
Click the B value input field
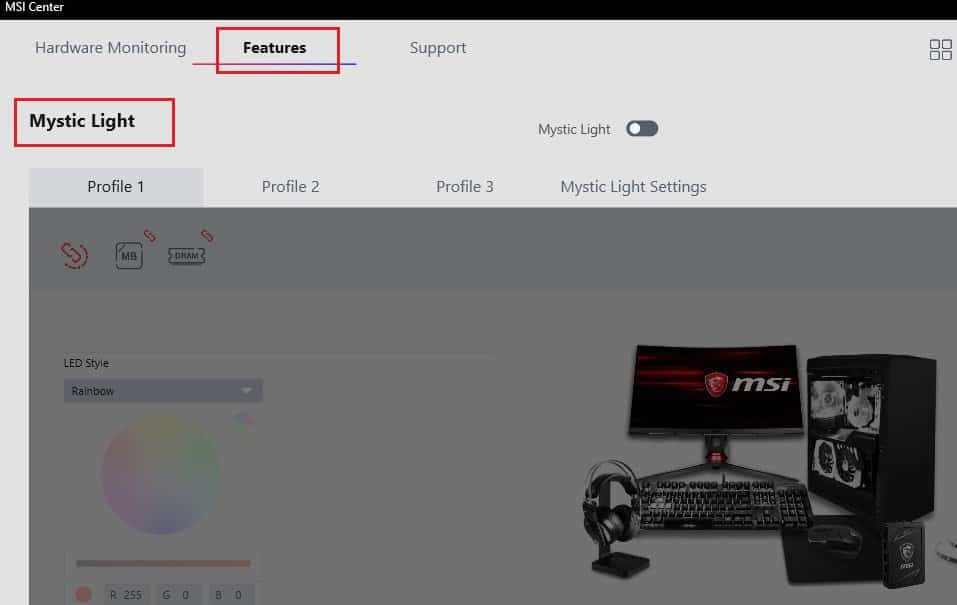(x=232, y=595)
